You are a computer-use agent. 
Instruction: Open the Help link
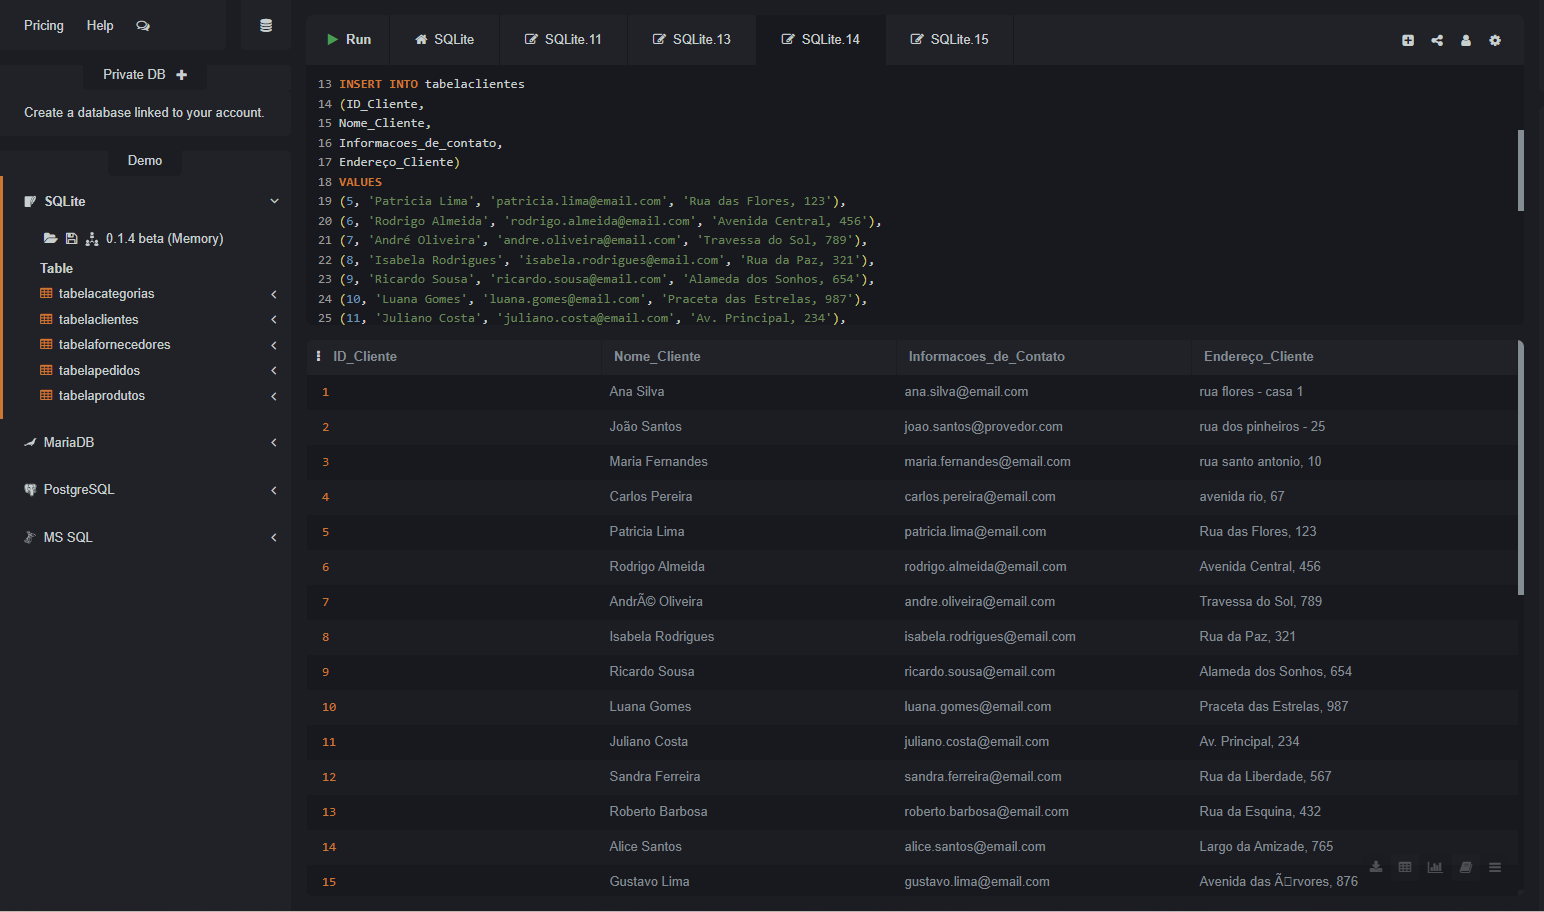[x=100, y=26]
